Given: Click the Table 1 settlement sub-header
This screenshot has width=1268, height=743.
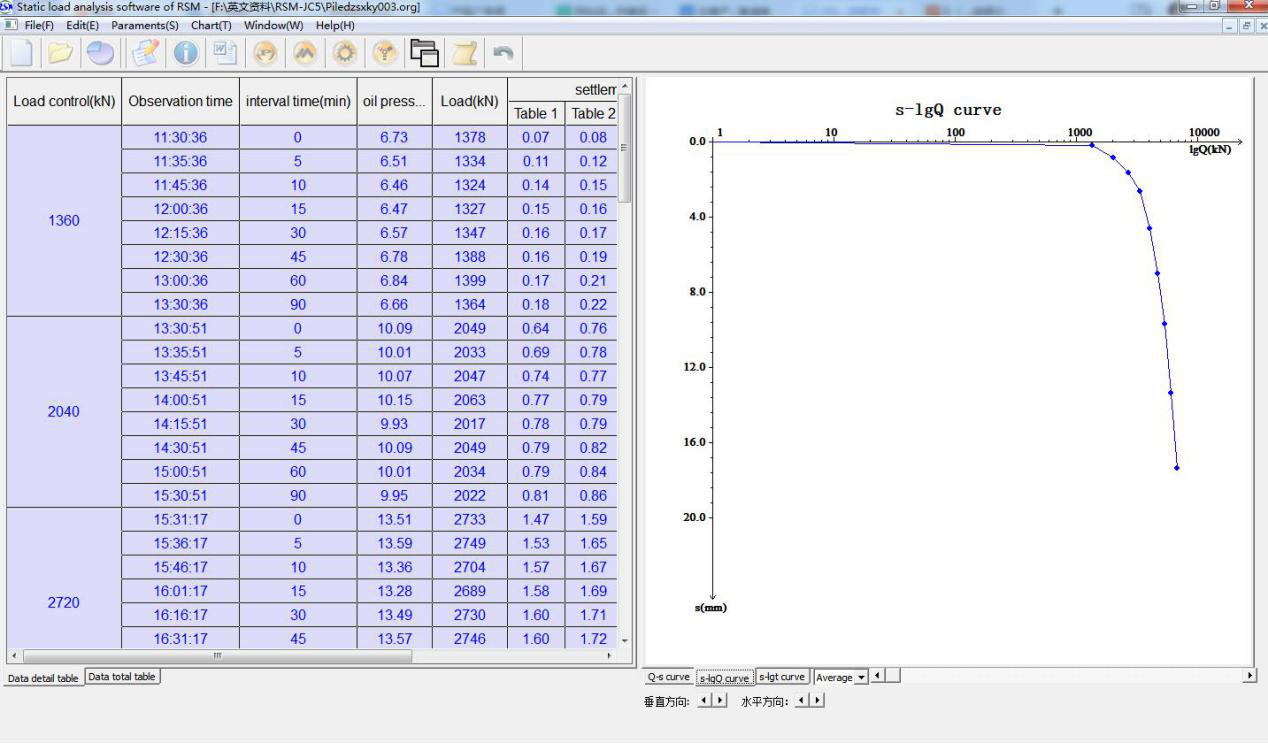Looking at the screenshot, I should [x=536, y=113].
